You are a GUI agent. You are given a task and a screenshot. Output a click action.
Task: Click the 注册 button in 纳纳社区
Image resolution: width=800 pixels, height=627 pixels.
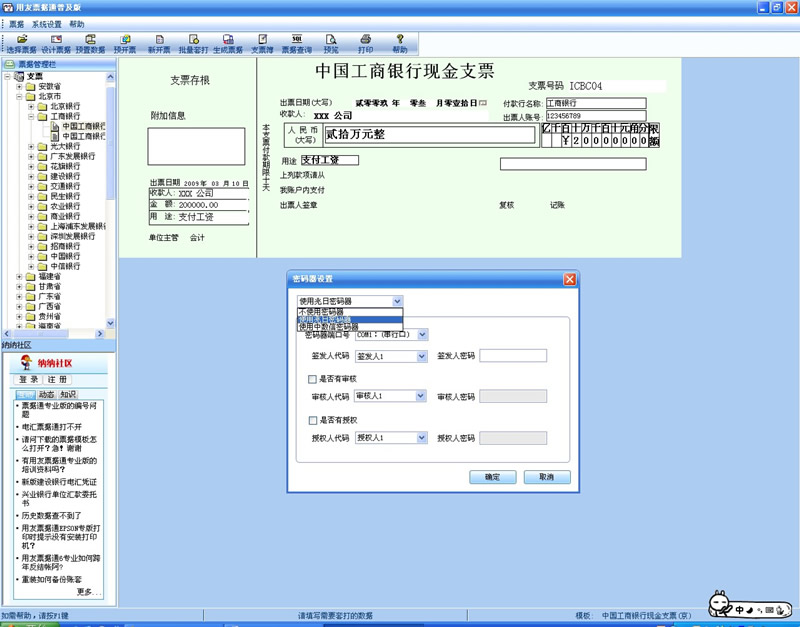click(57, 380)
